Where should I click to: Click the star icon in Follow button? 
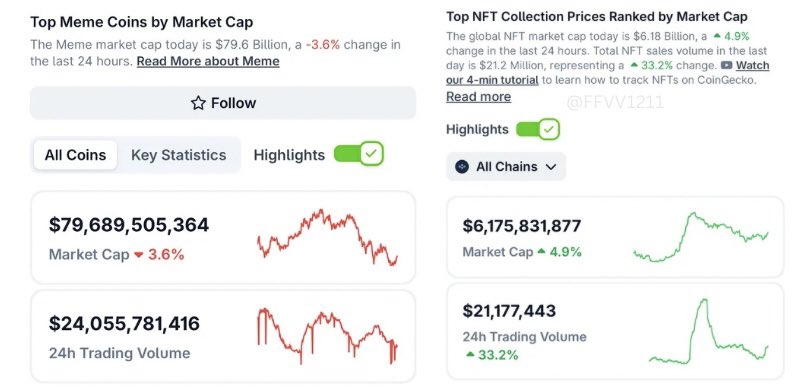[x=198, y=103]
